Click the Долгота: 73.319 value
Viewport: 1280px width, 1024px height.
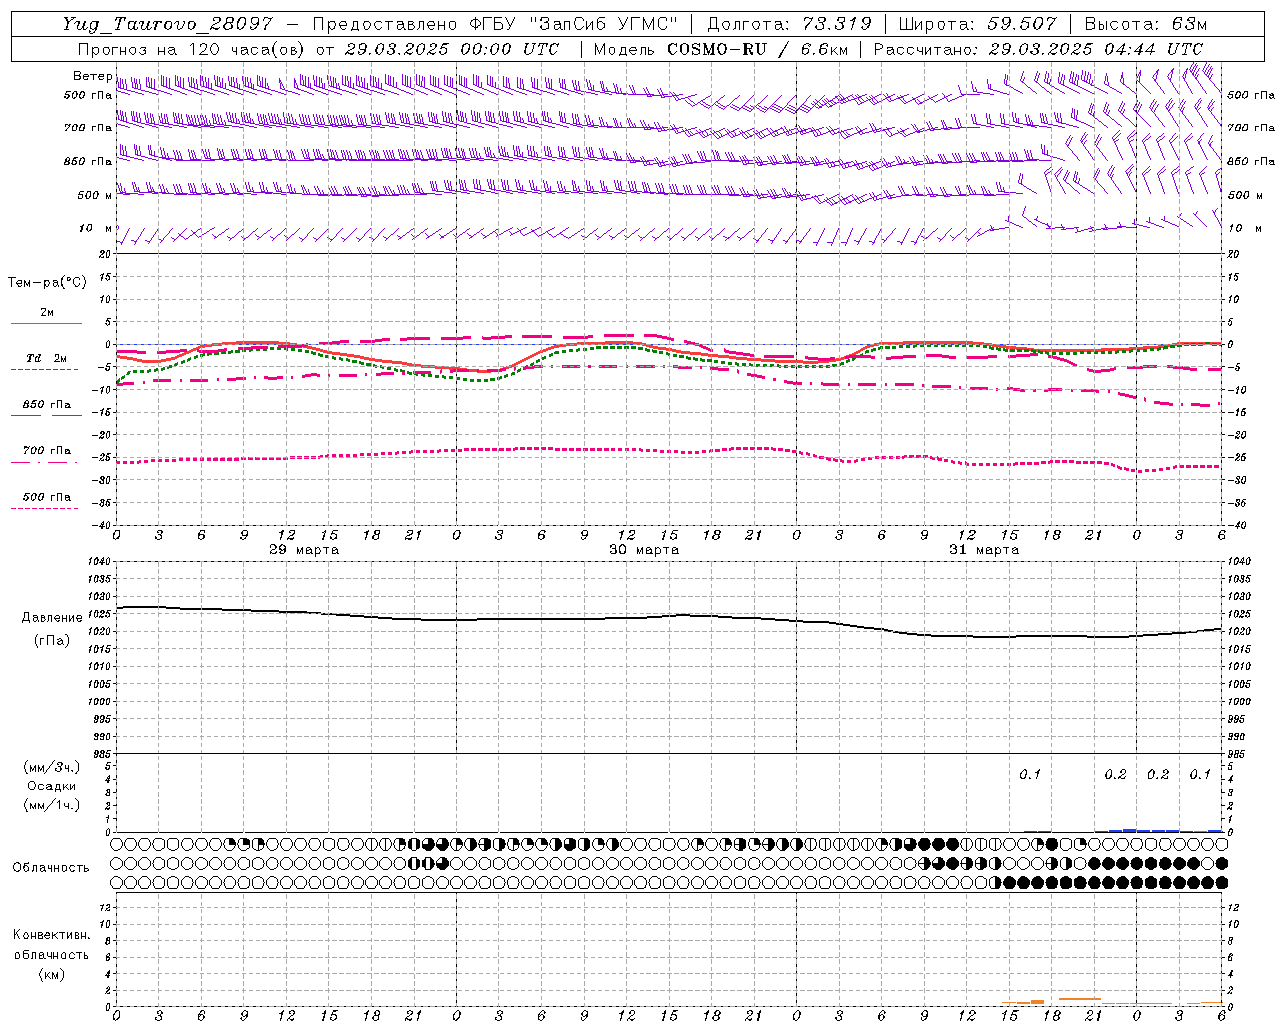pyautogui.click(x=790, y=24)
